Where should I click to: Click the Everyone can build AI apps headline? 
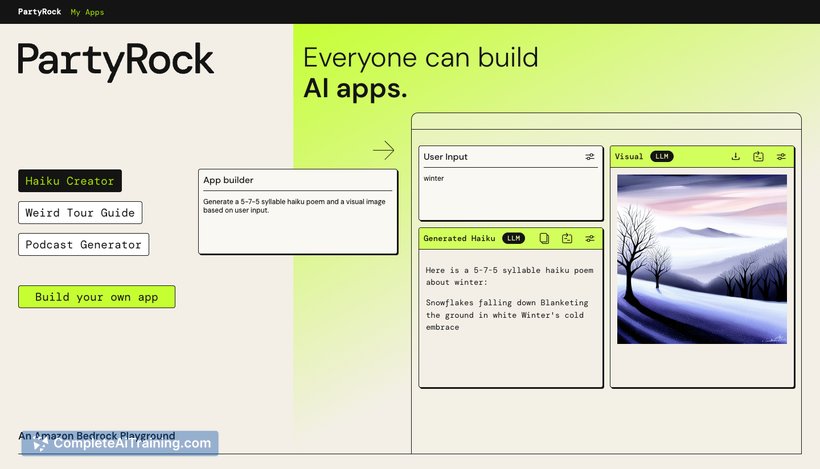tap(420, 73)
